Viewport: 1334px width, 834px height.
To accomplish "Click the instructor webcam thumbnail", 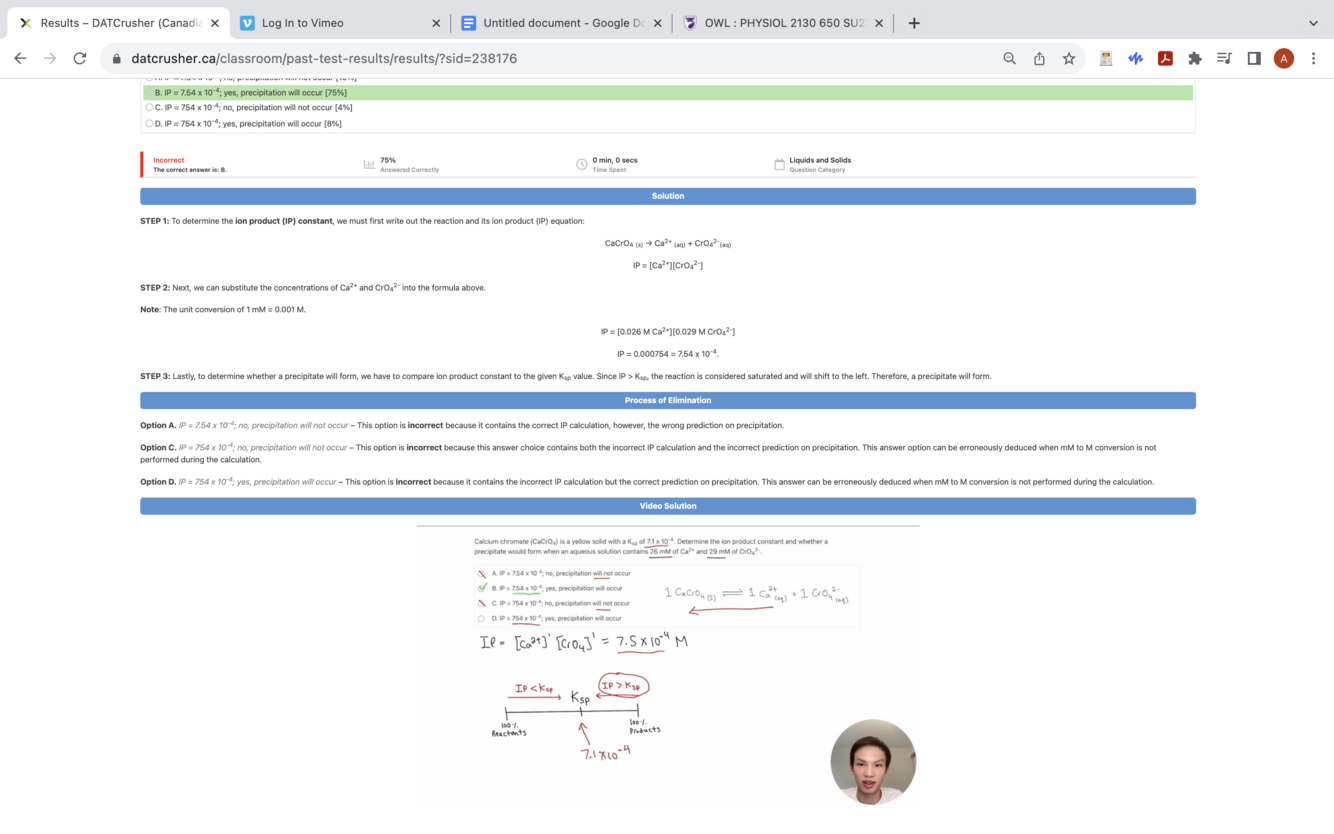I will [x=873, y=762].
